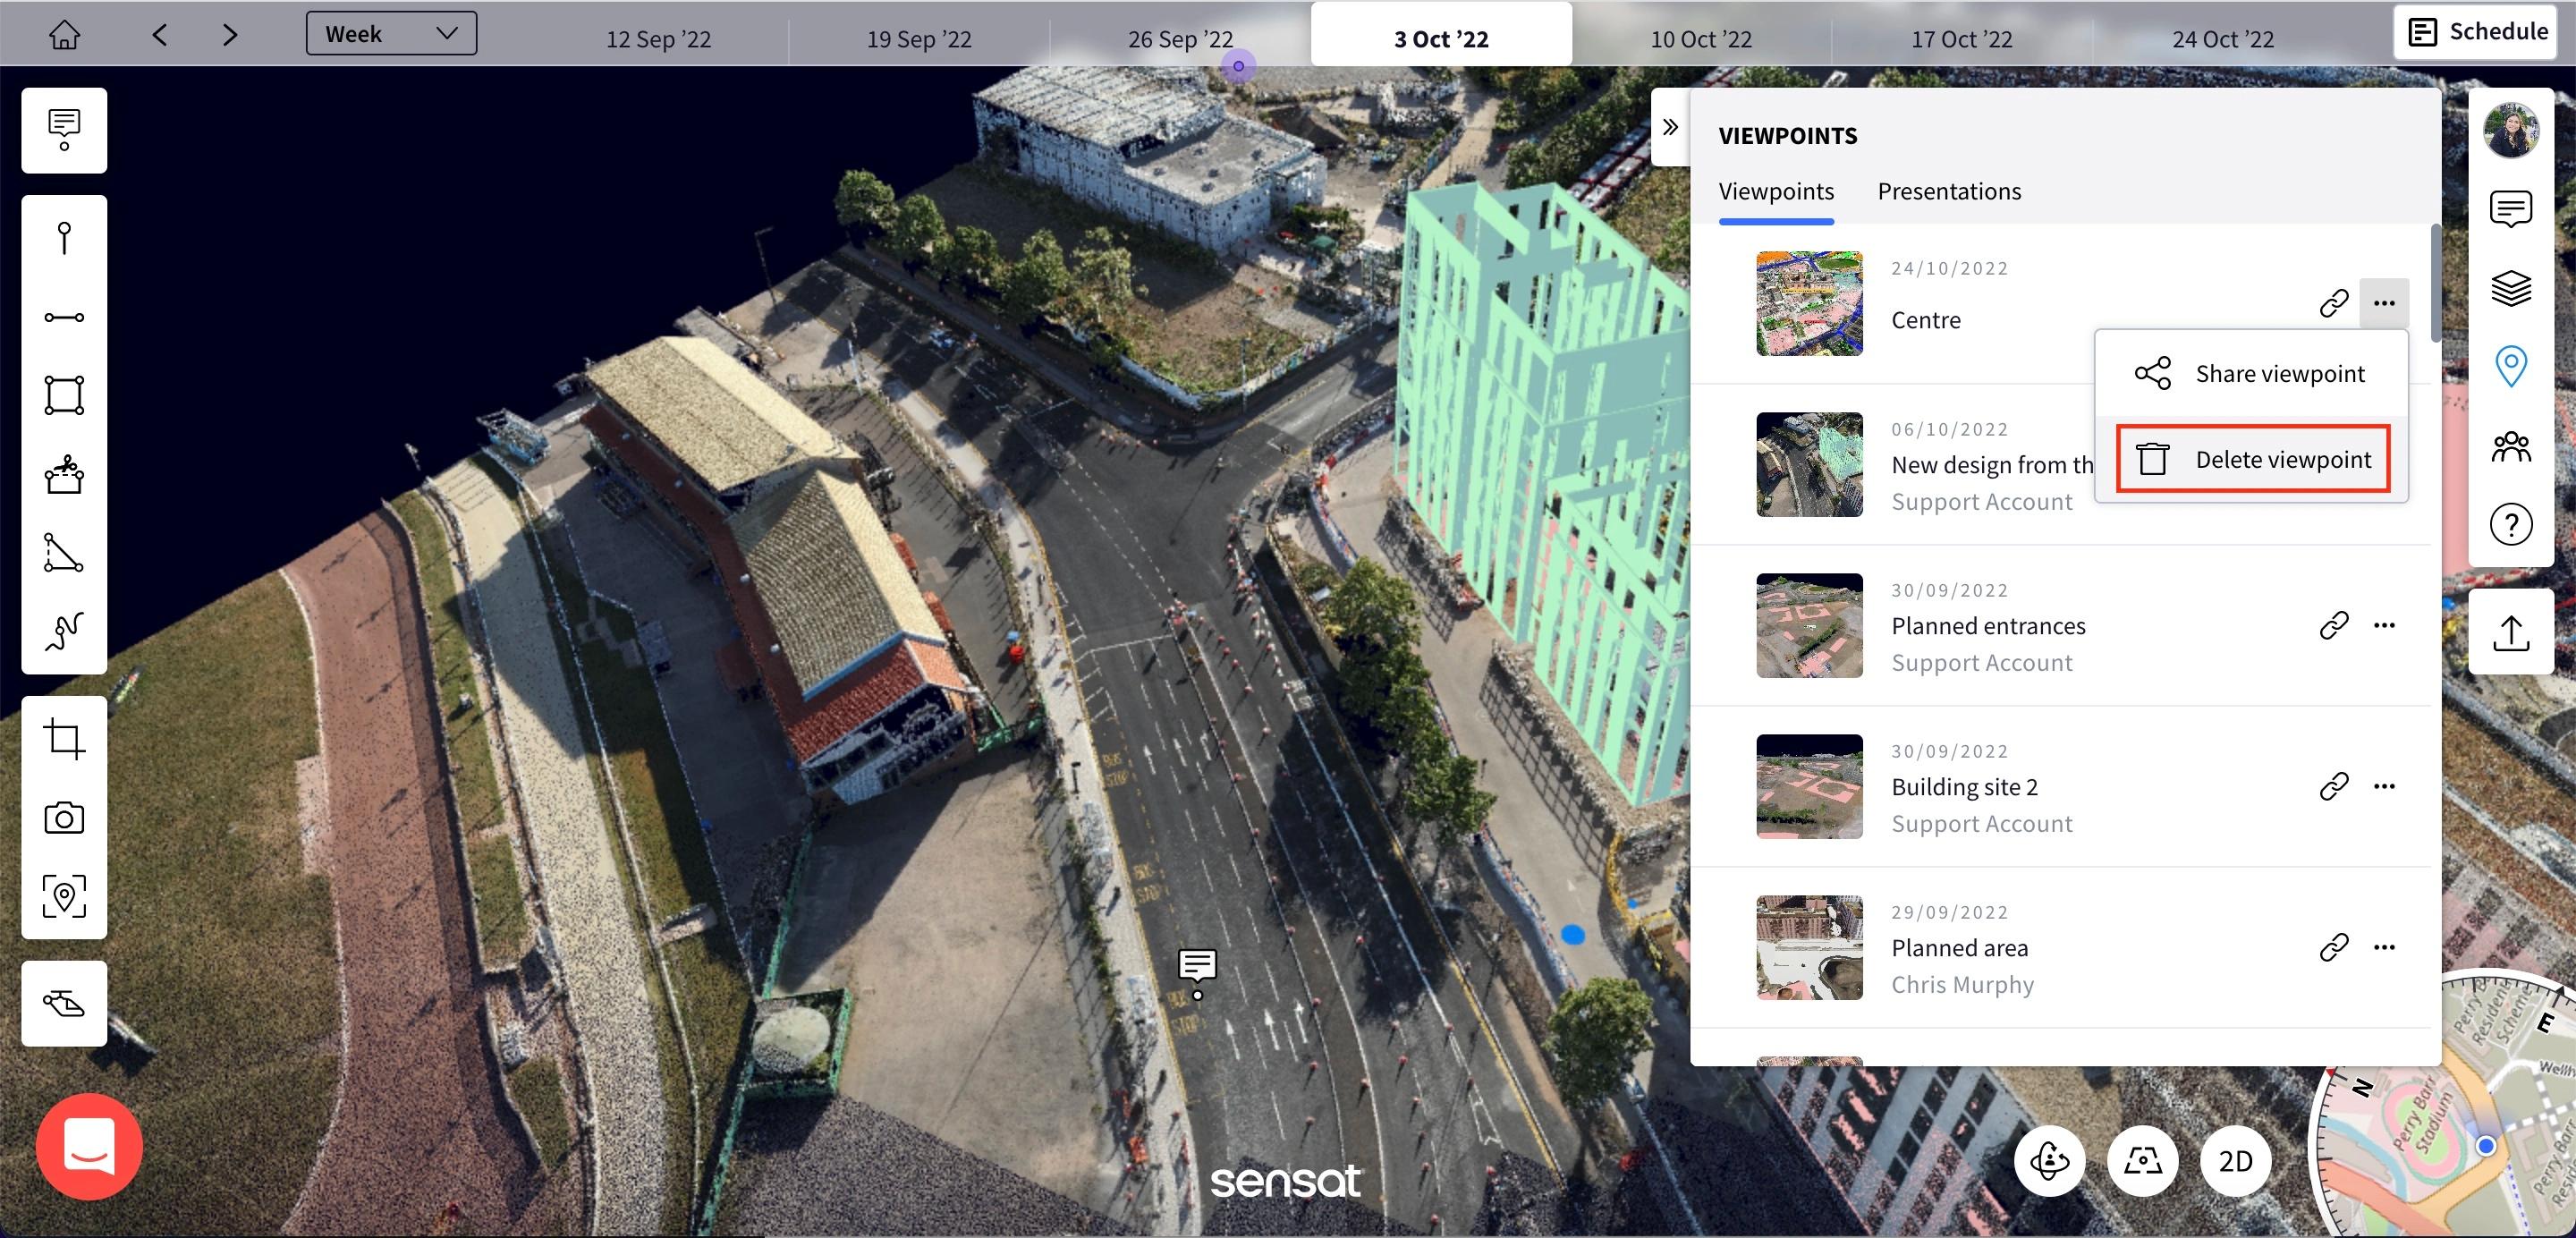
Task: Switch to the Presentations tab
Action: [1948, 191]
